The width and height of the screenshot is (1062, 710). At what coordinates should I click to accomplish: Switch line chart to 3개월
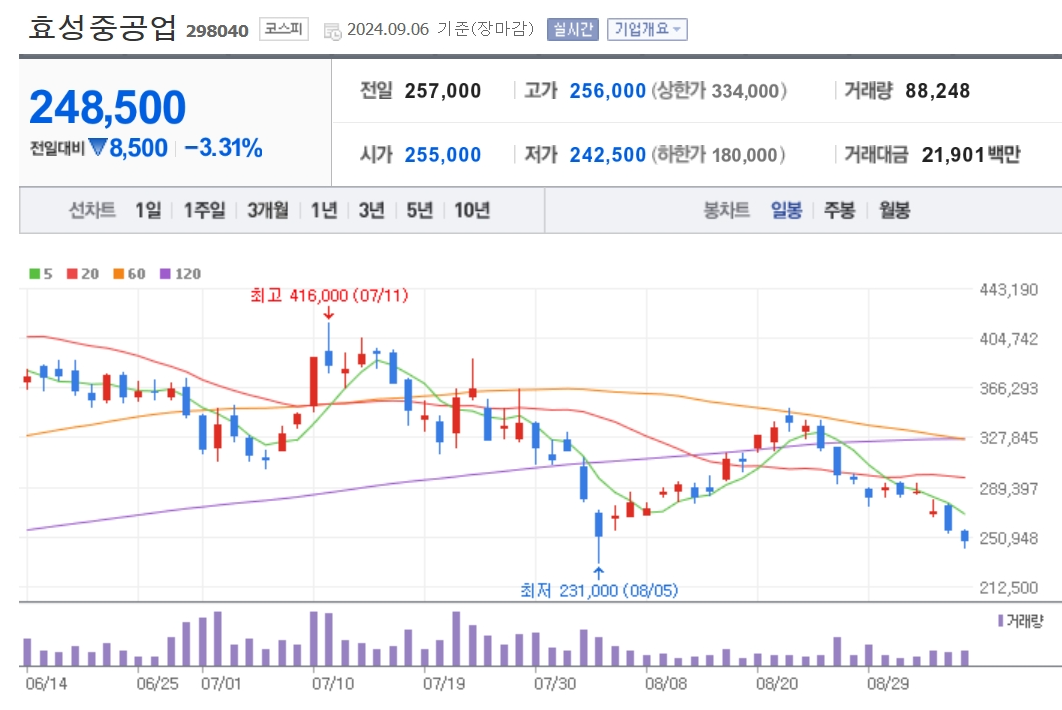(x=268, y=210)
